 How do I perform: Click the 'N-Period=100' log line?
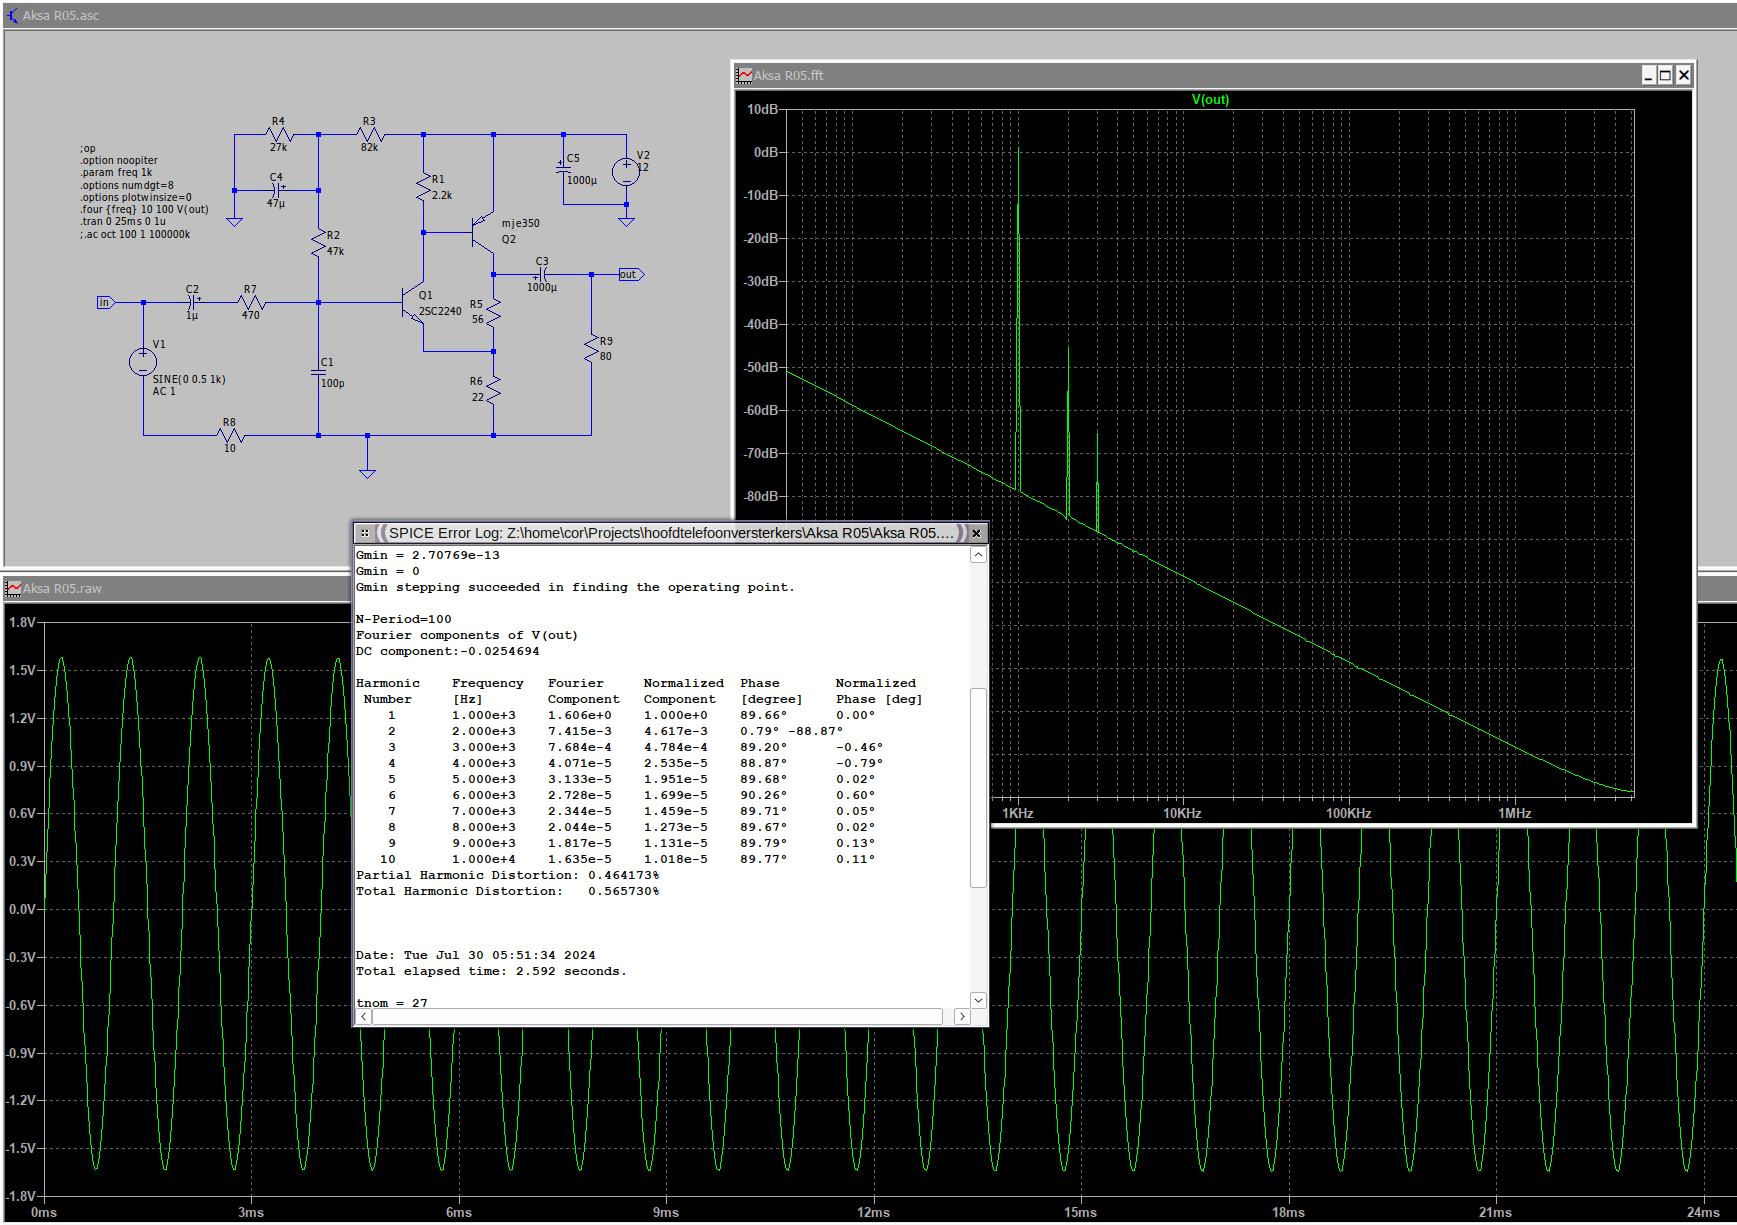pyautogui.click(x=404, y=619)
